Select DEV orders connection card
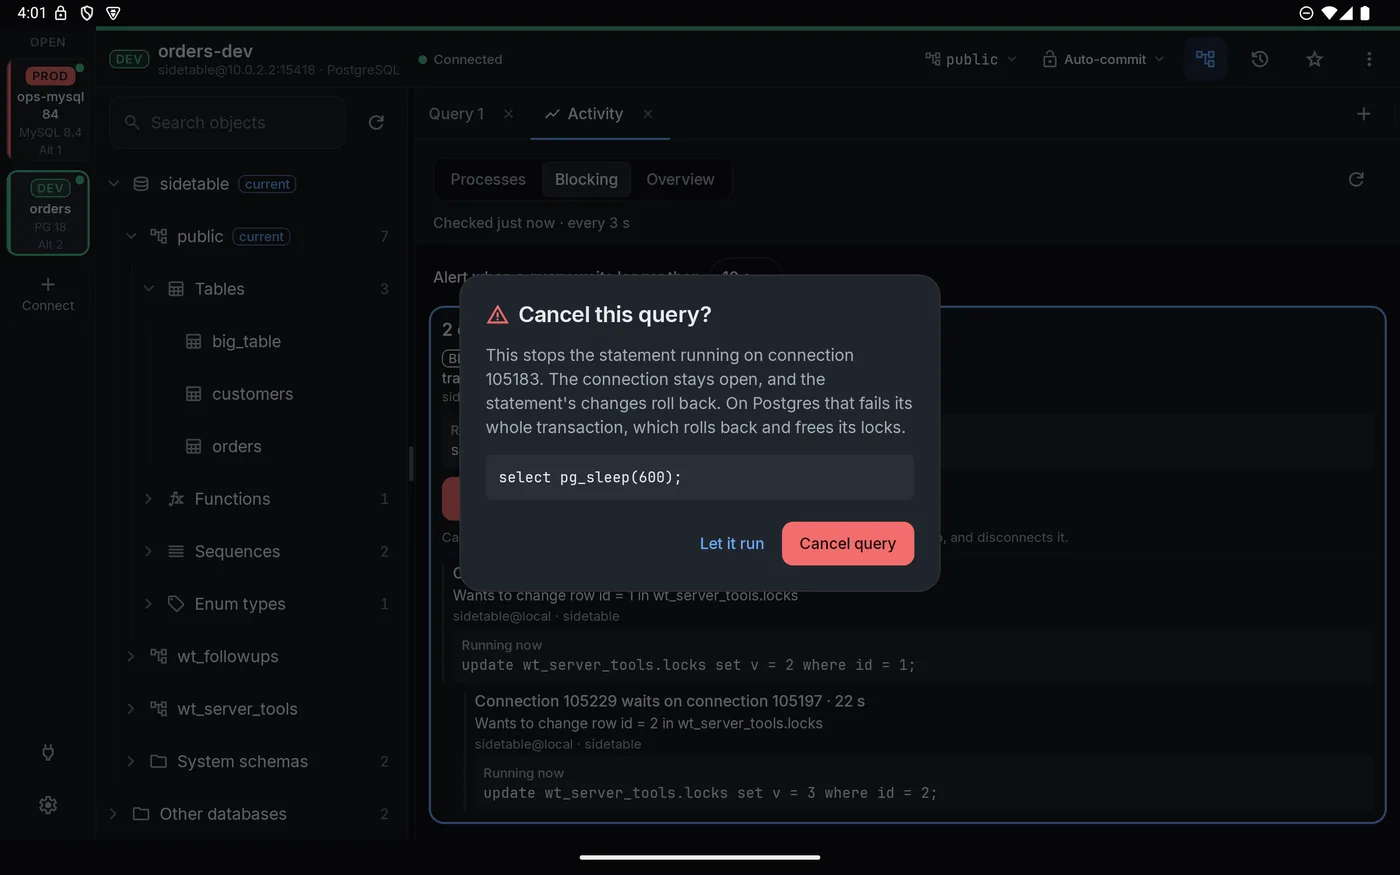Screen dimensions: 1400x875 tap(49, 213)
